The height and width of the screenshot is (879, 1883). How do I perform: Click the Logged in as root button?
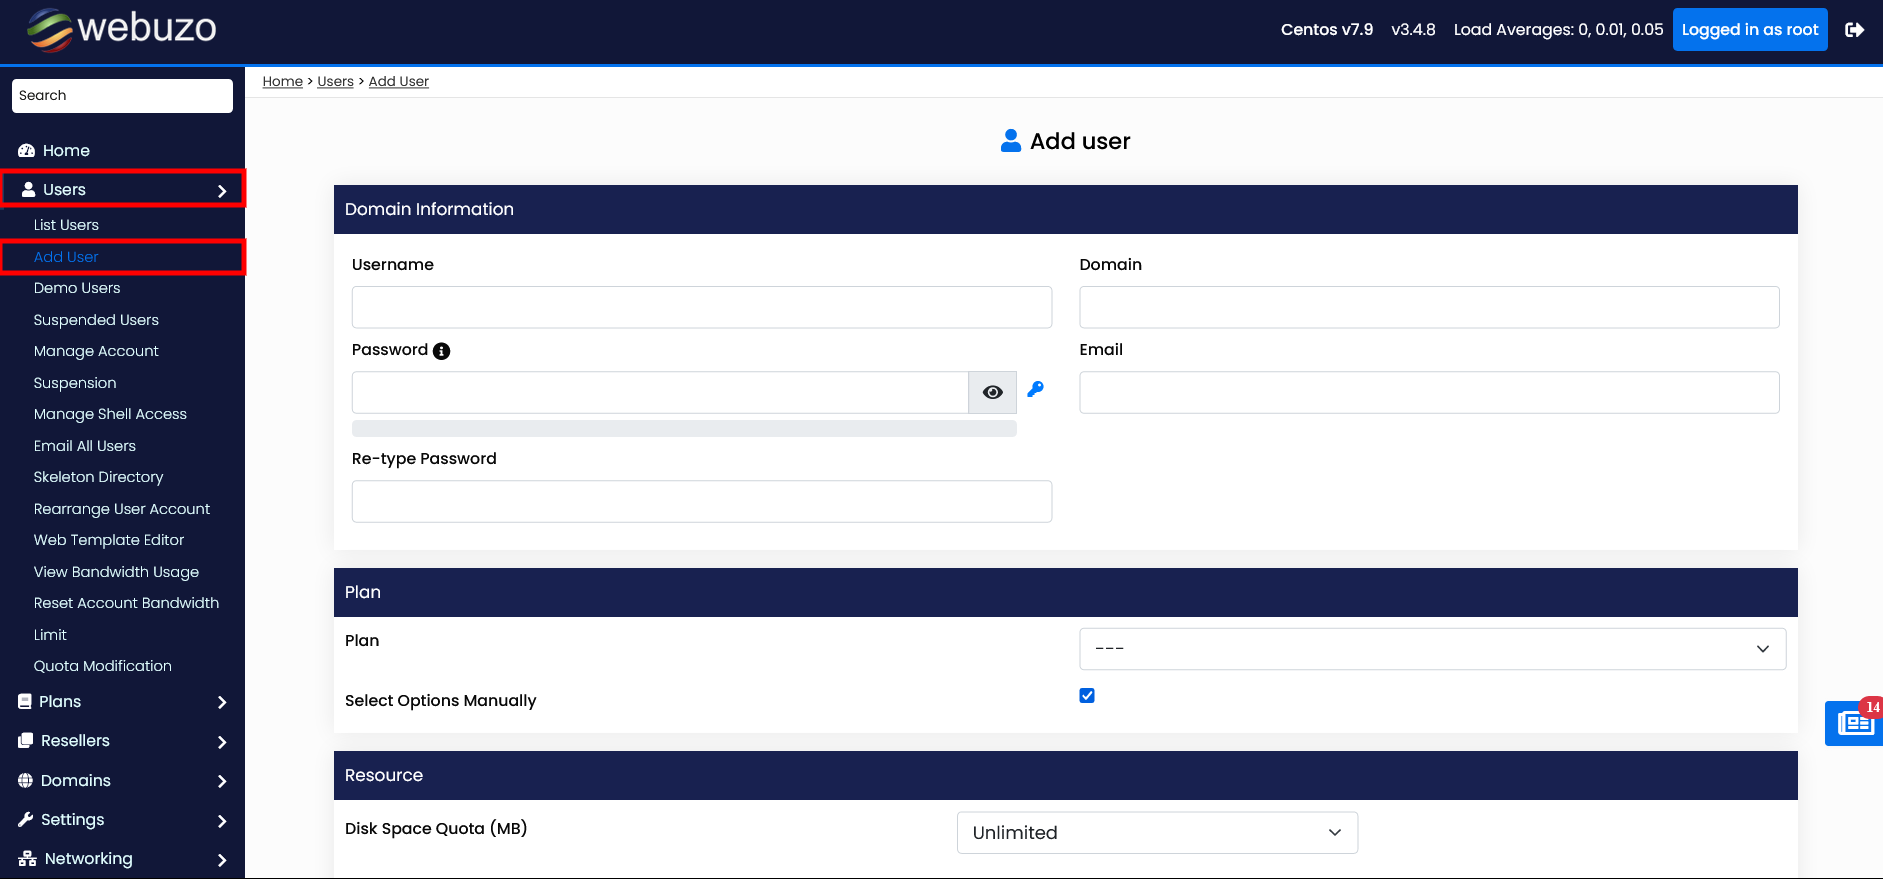coord(1749,30)
